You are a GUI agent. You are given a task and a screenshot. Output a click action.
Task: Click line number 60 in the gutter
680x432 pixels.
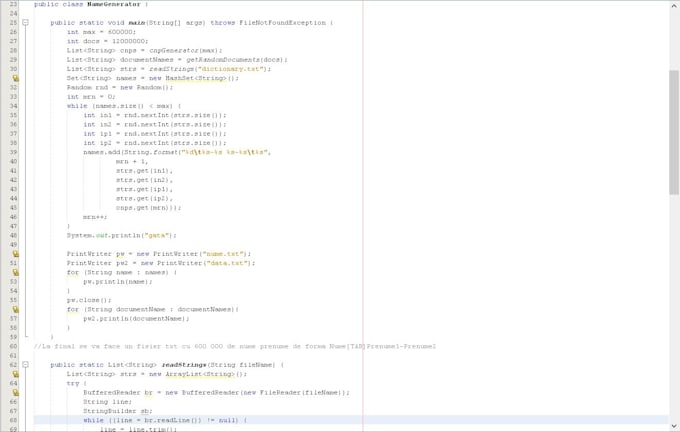(13, 347)
